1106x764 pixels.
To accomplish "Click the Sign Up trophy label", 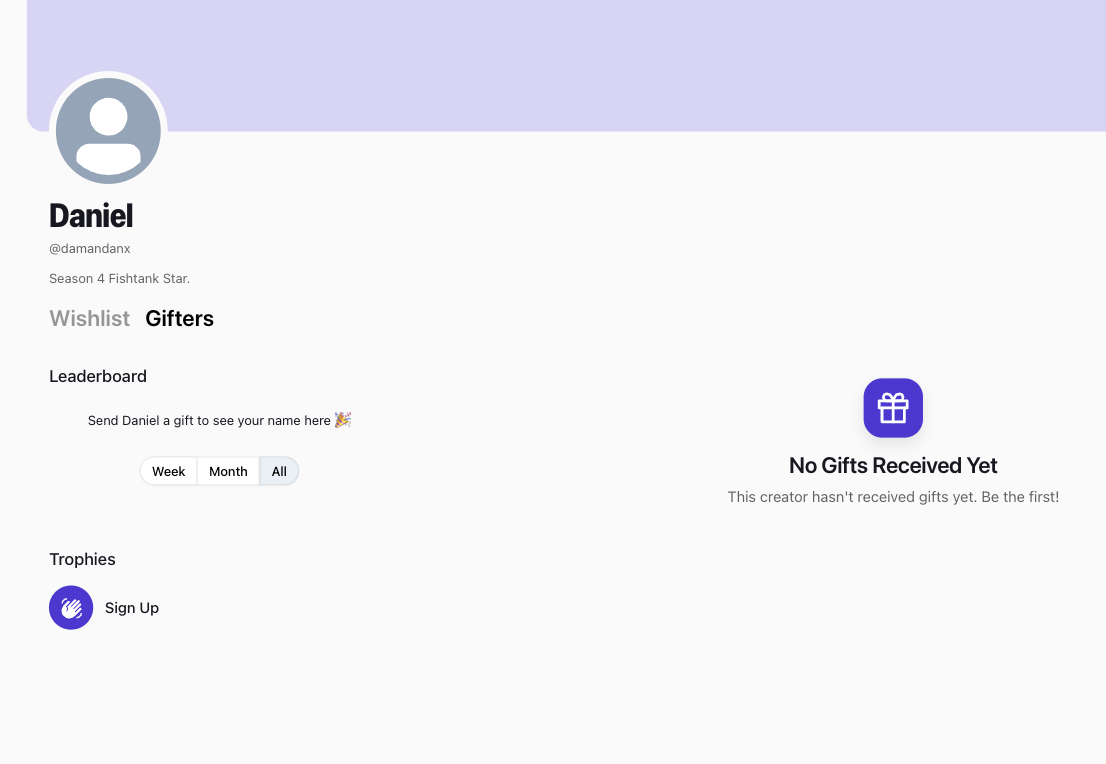I will click(x=132, y=607).
